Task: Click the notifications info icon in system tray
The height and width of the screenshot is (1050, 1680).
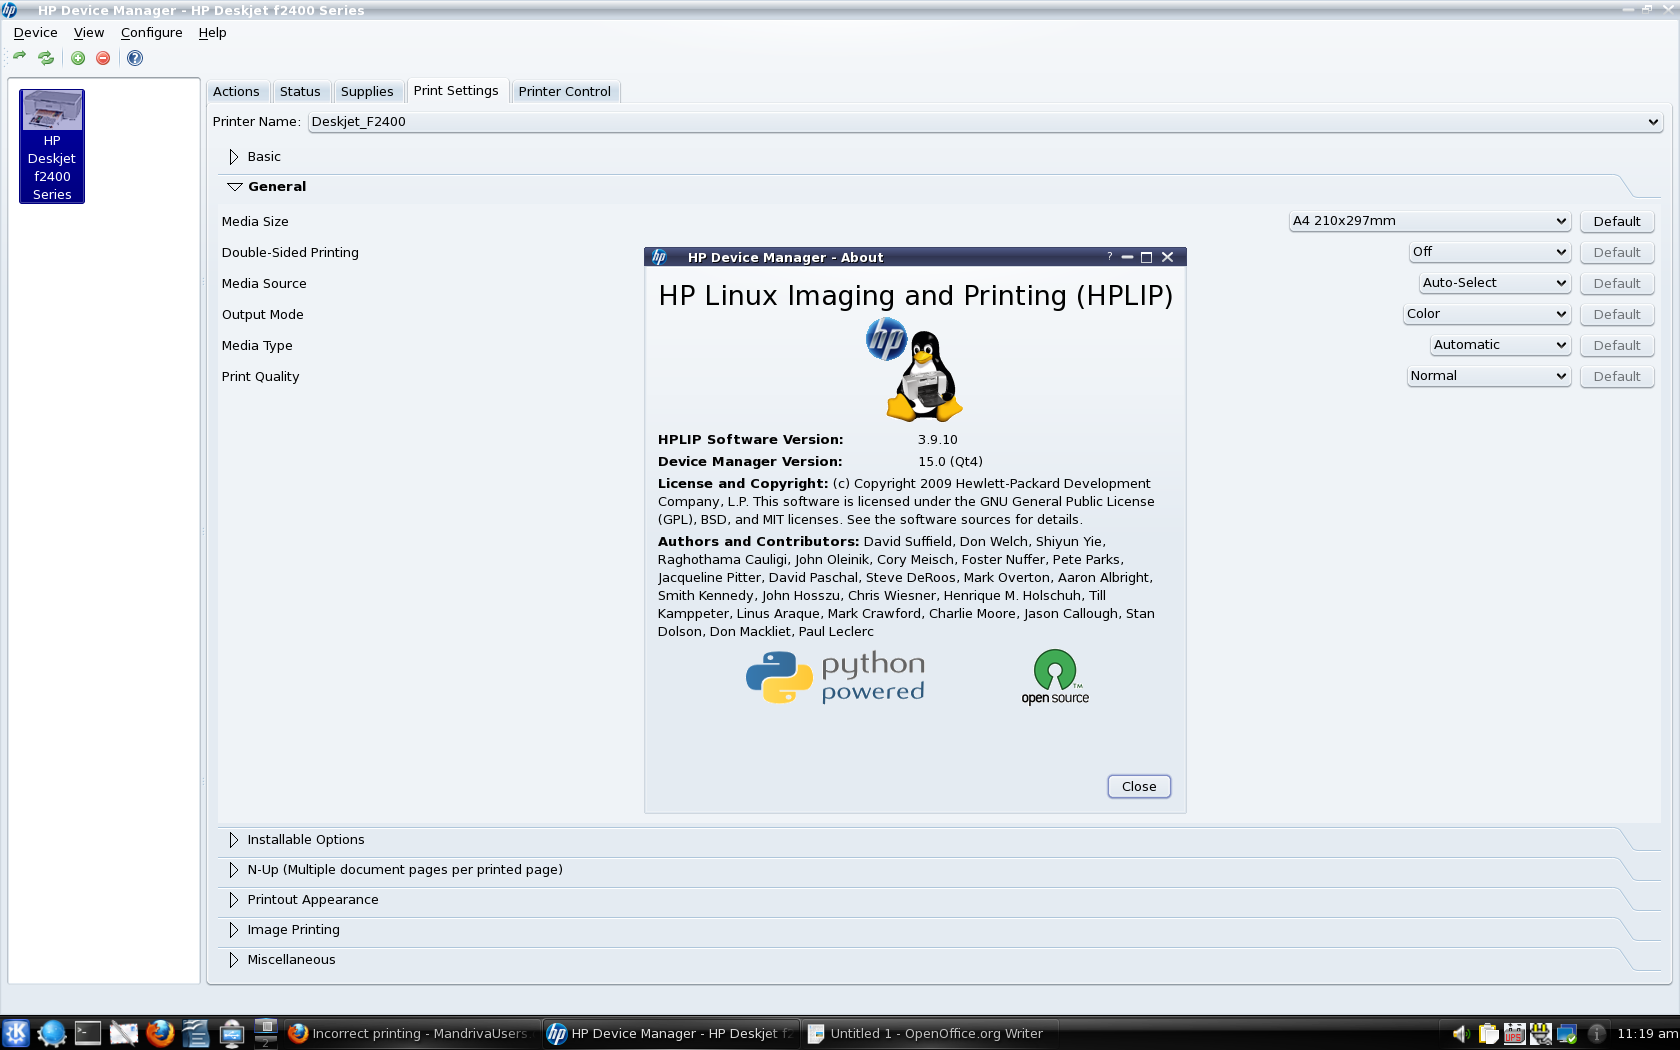Action: 1597,1034
